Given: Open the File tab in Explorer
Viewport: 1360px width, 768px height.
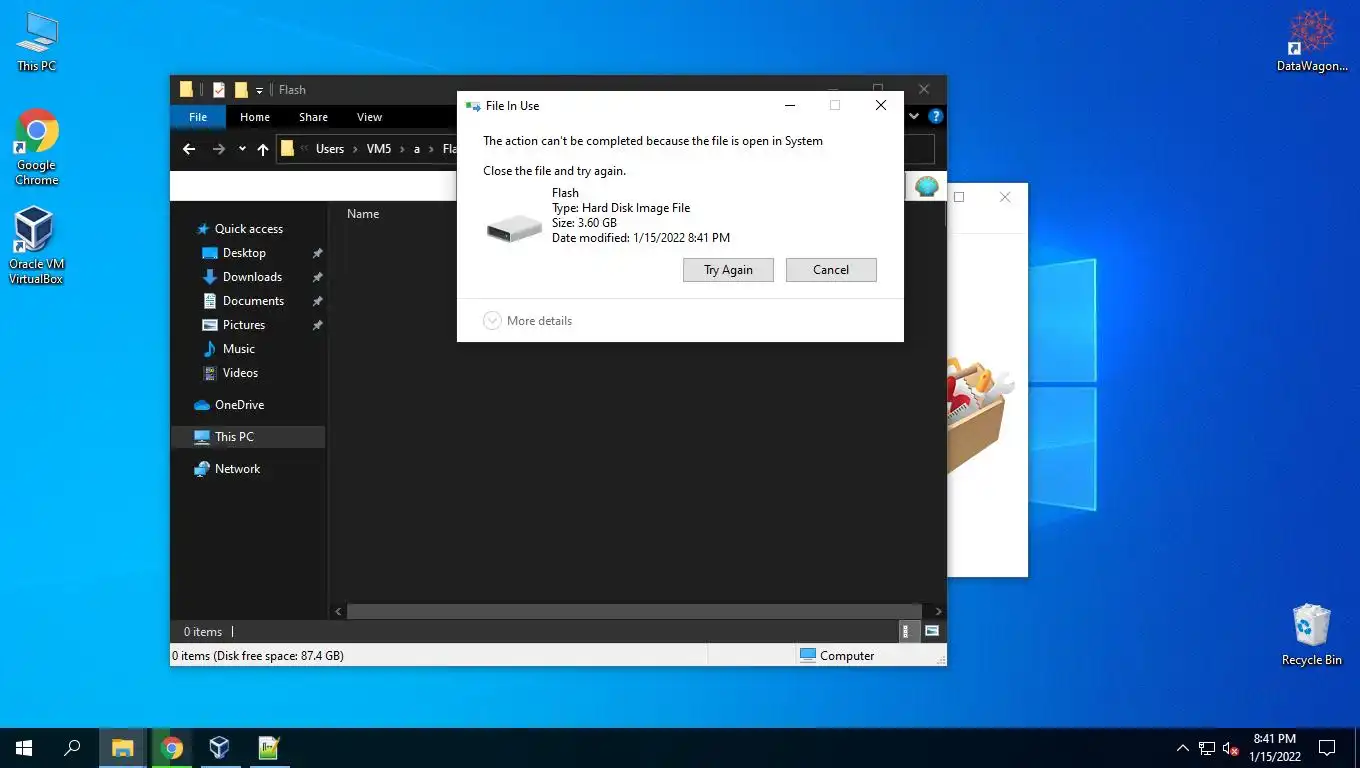Looking at the screenshot, I should coord(198,117).
